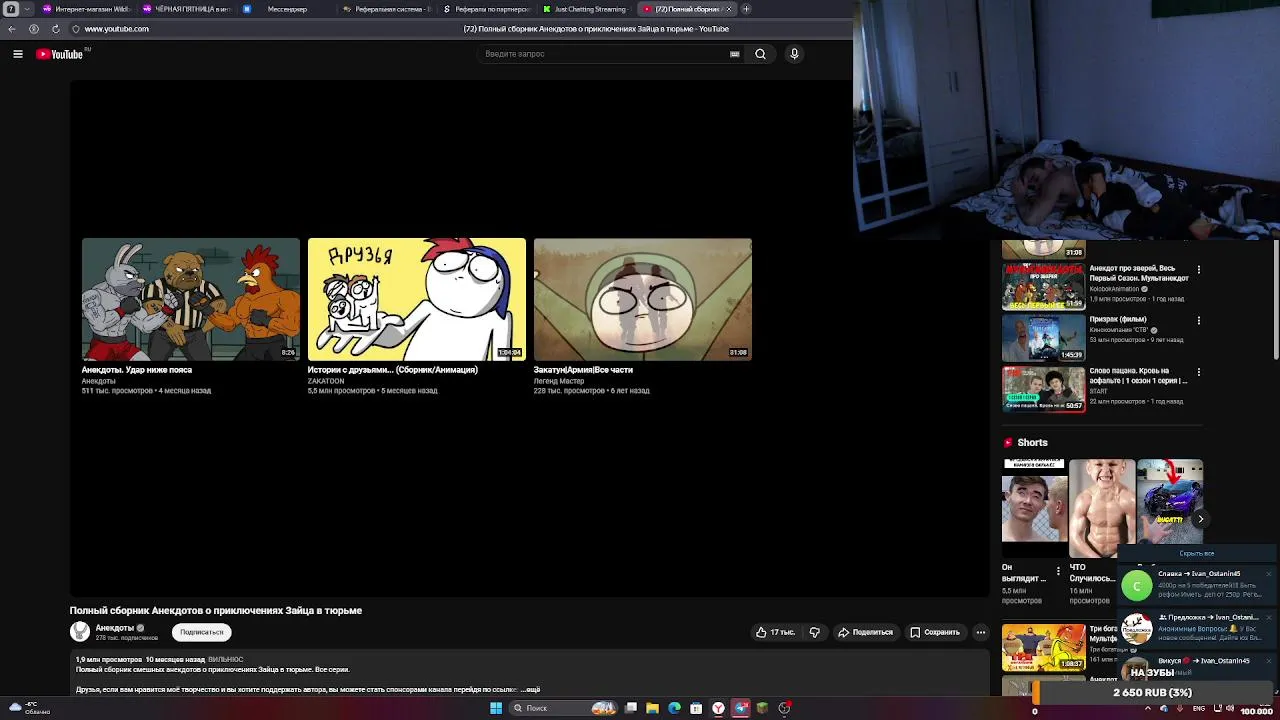
Task: Show next Shorts with the arrow chevron
Action: [1200, 519]
